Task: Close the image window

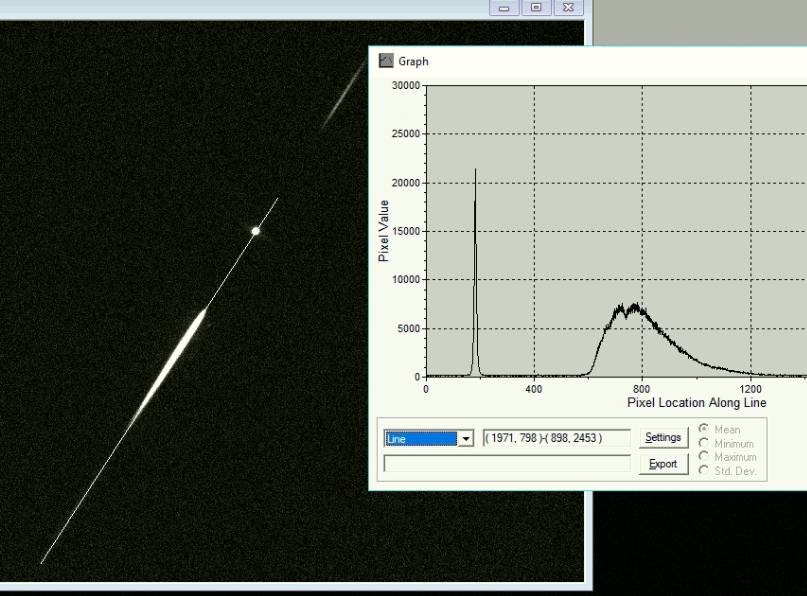Action: [568, 8]
